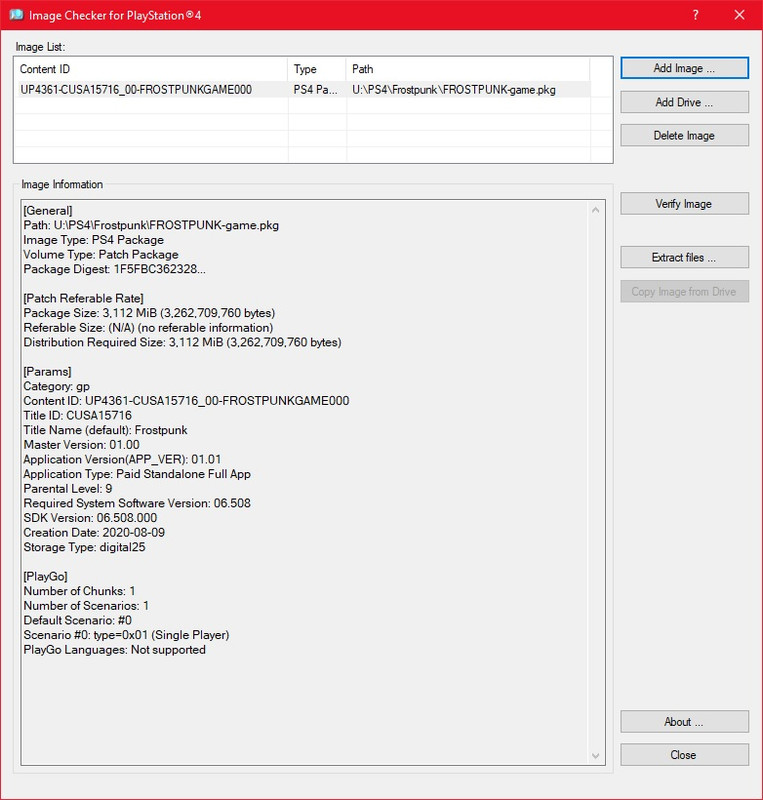Click the PlayGo Languages: Not supported line
Screen dimensions: 763x800
(x=114, y=650)
